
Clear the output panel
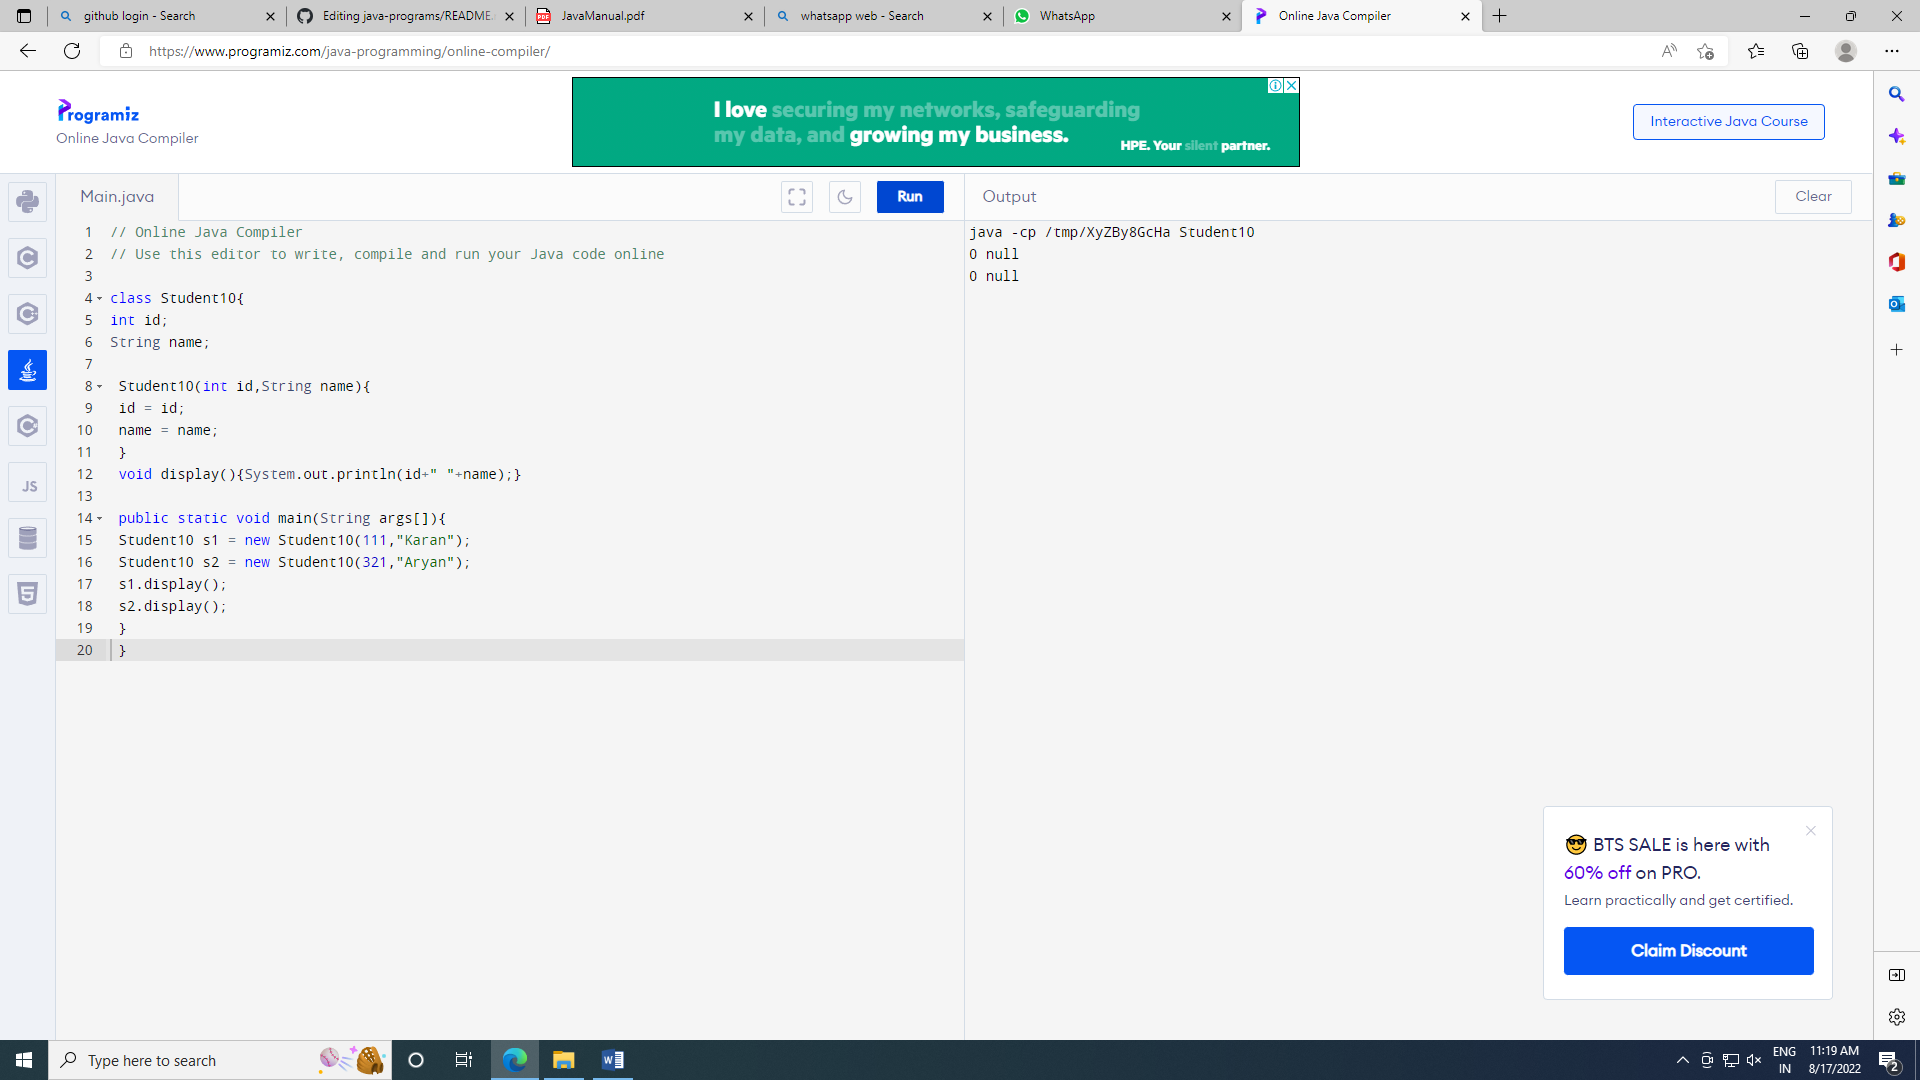click(1813, 197)
